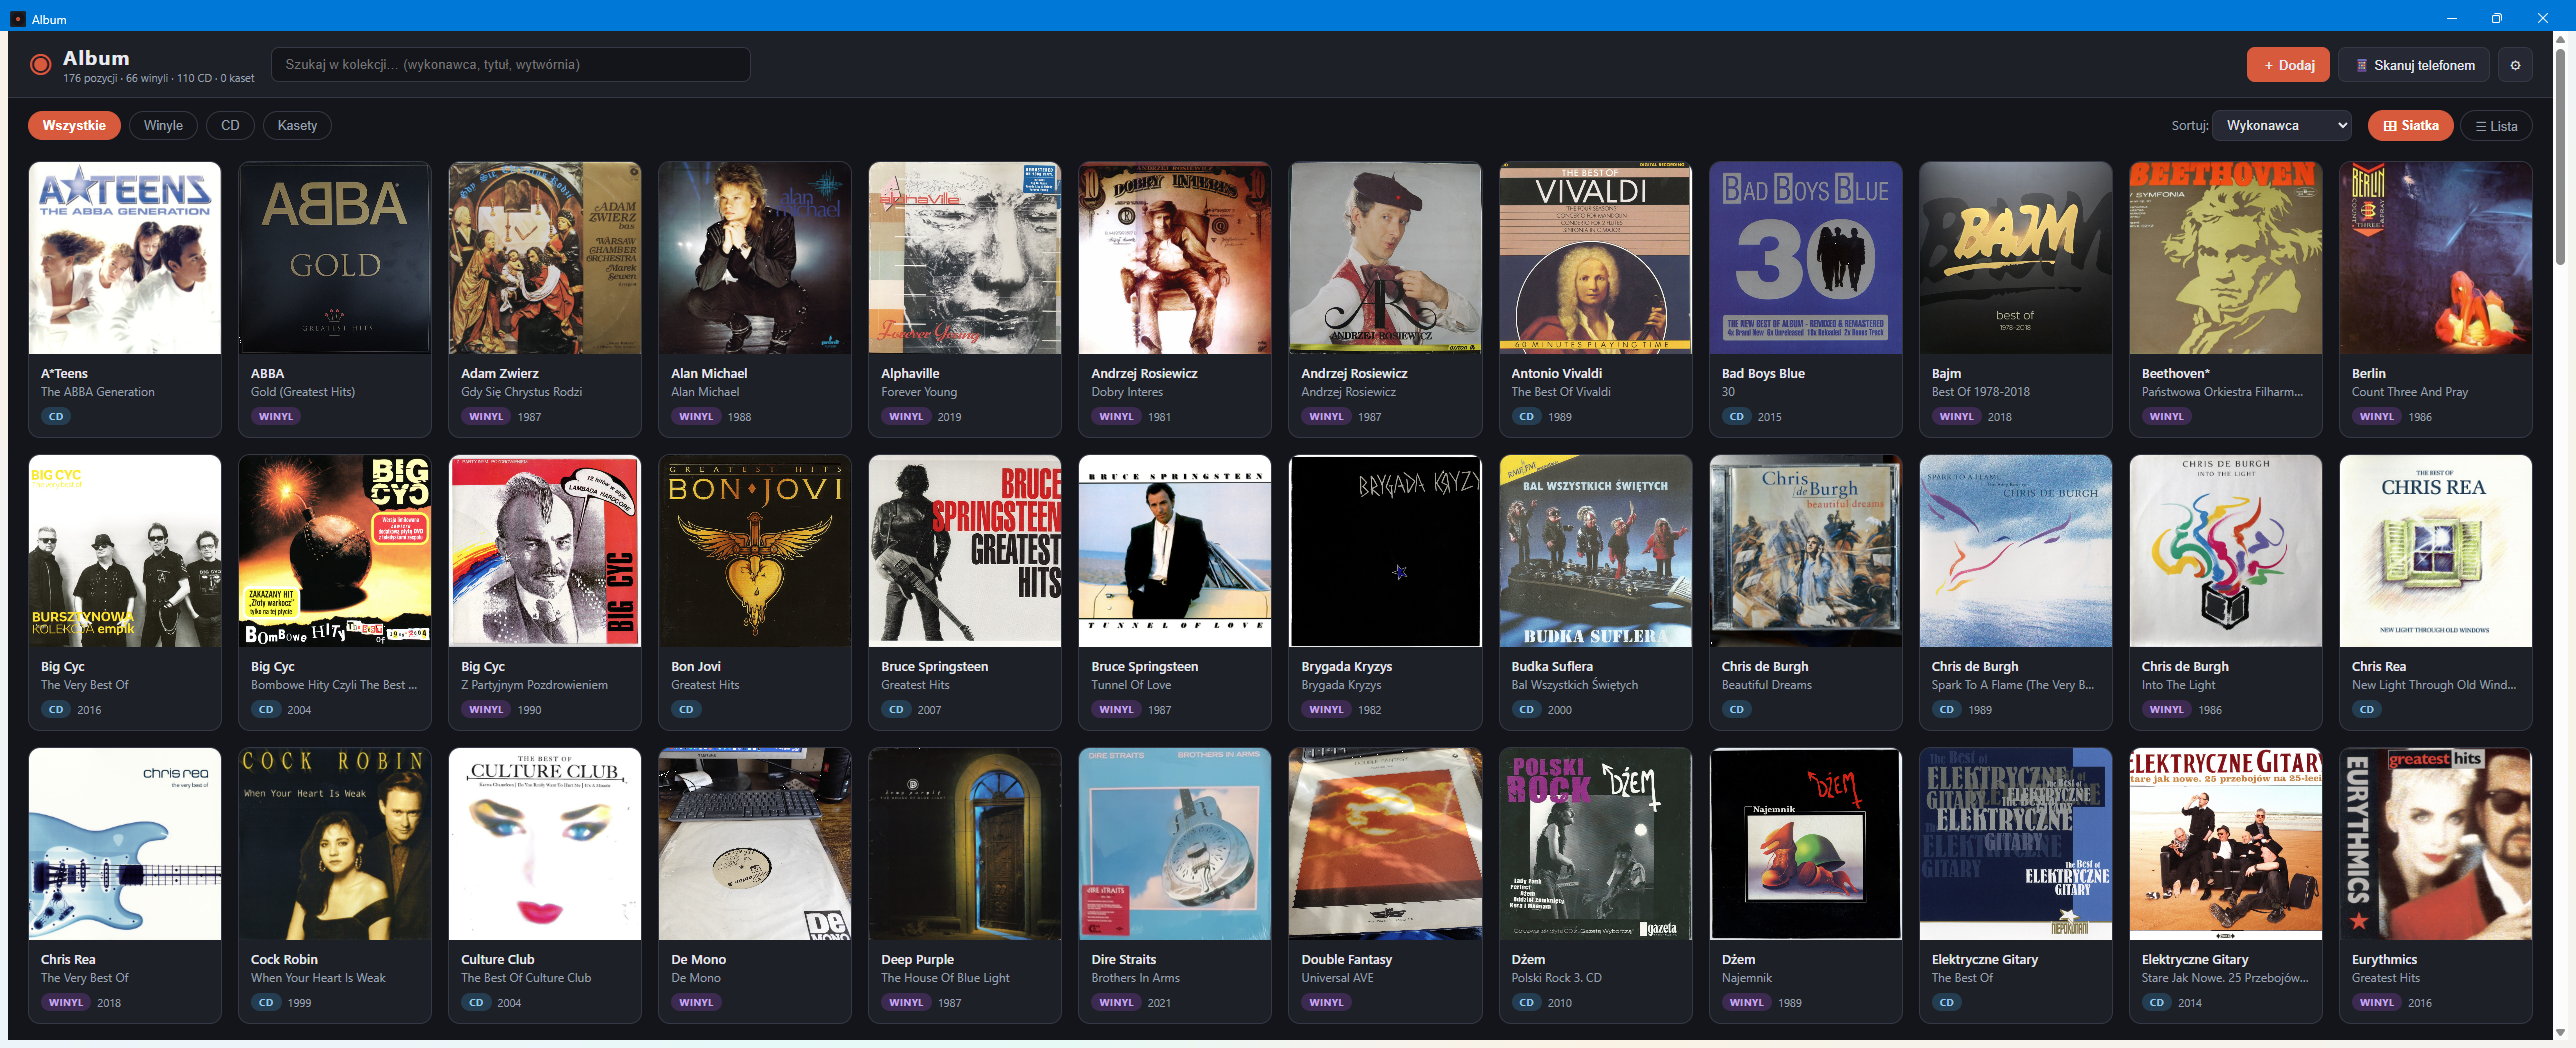Click the CD badge on Budka Suflera card
The image size is (2576, 1048).
(x=1526, y=710)
